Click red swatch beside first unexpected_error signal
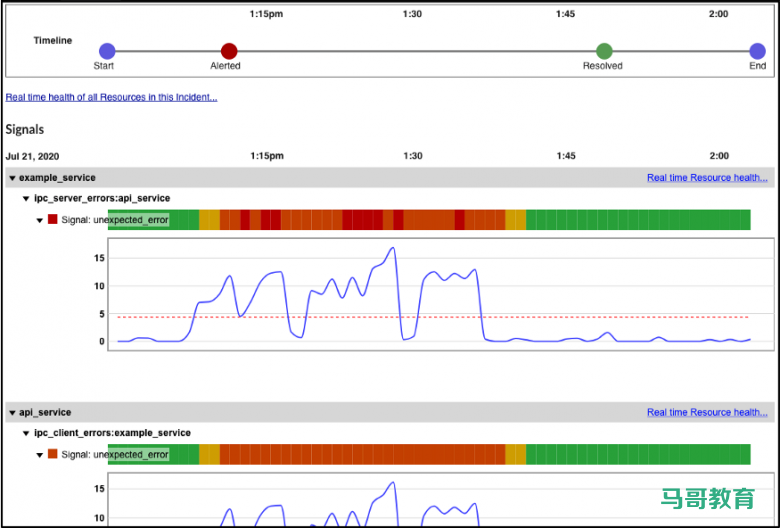Screen dimensions: 780x528 click(53, 219)
